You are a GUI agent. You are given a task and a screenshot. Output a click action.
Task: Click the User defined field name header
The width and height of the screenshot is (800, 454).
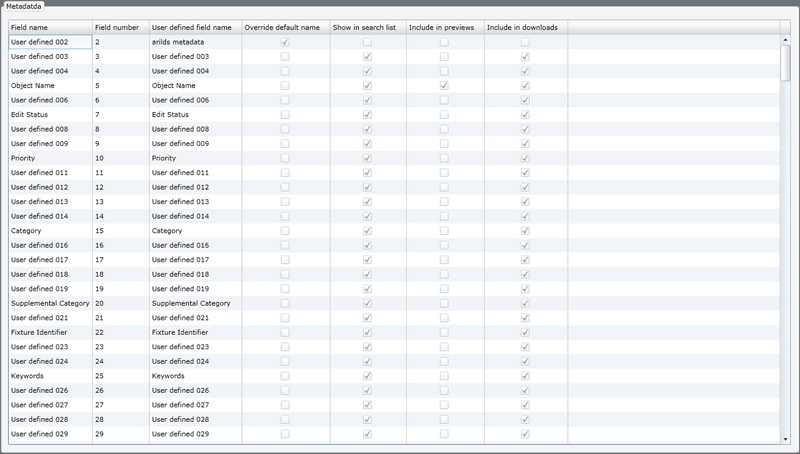(193, 27)
